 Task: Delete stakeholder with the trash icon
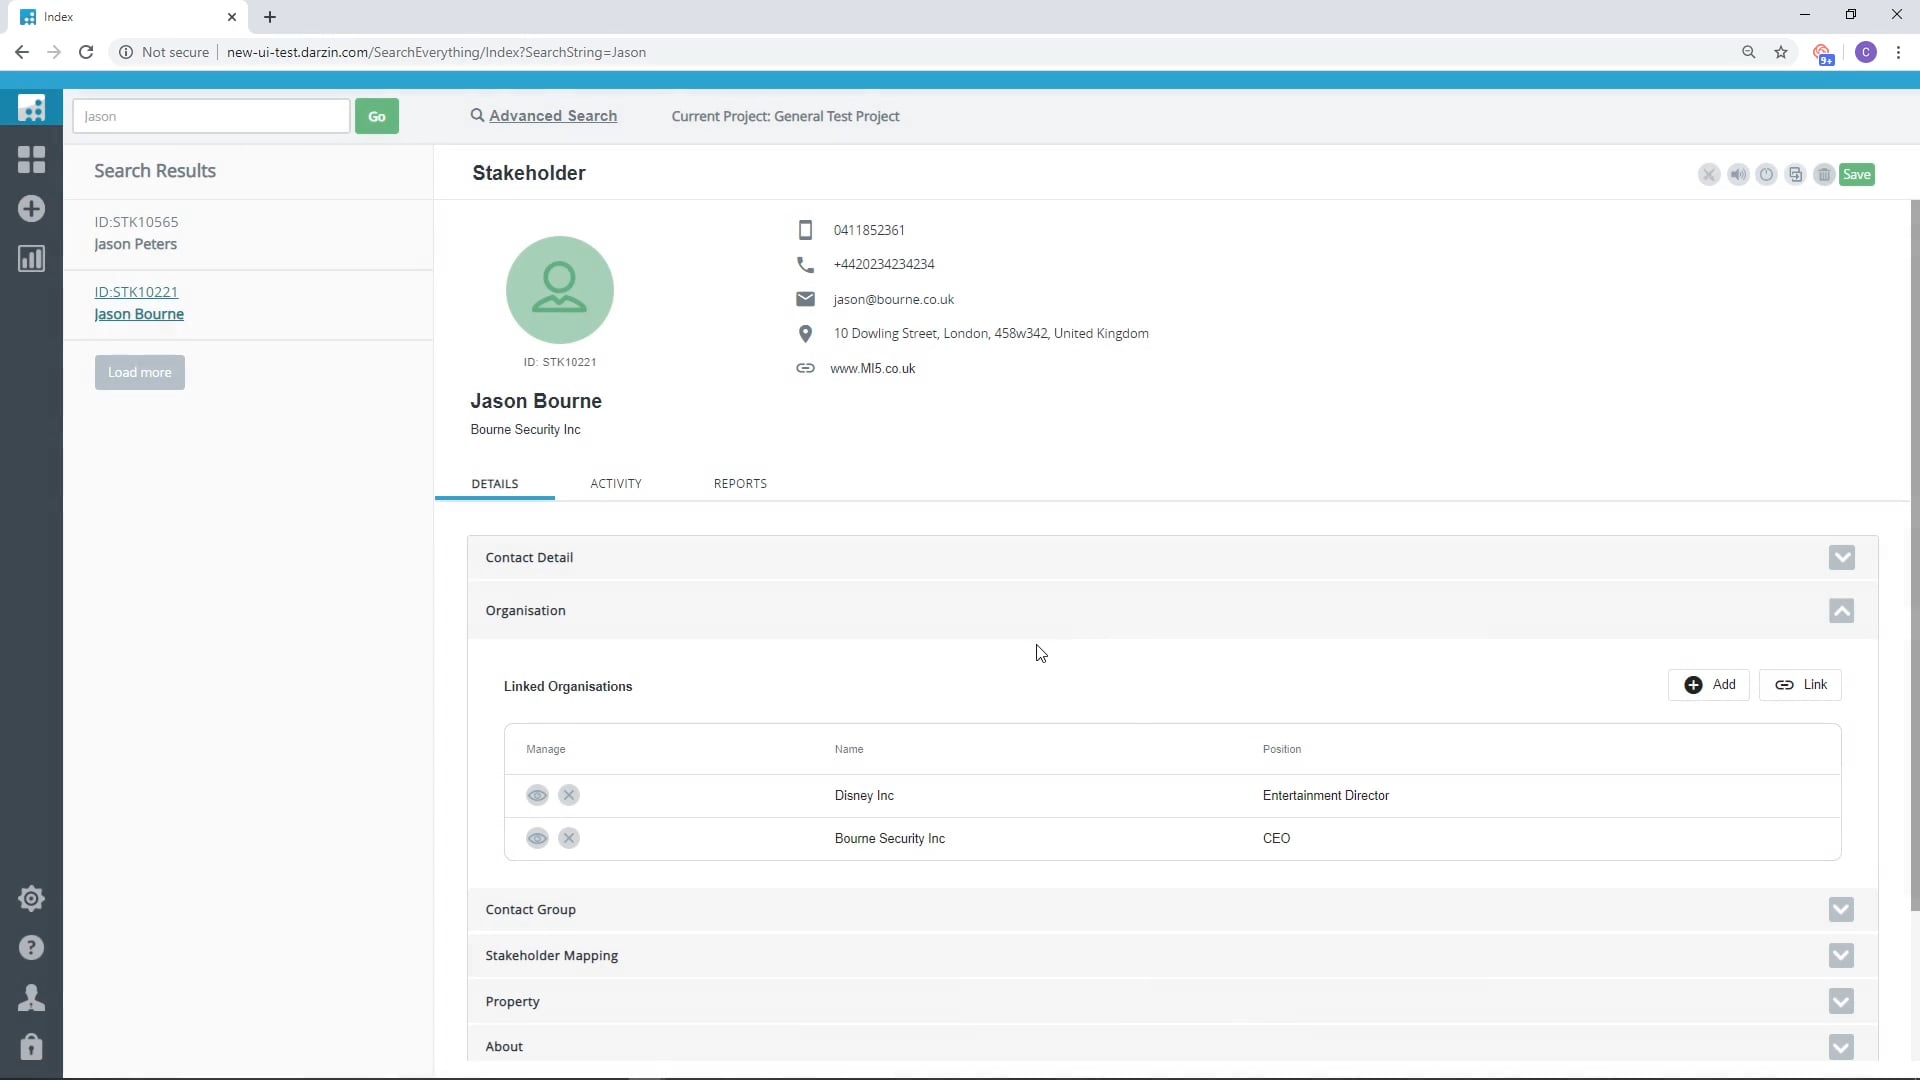click(1824, 175)
